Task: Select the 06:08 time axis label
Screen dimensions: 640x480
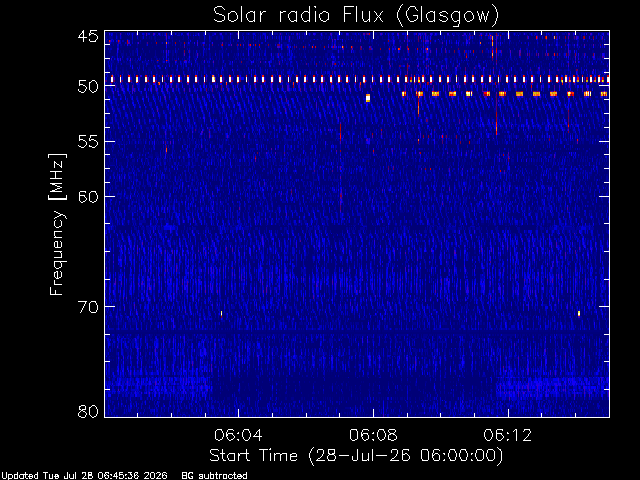Action: (373, 435)
